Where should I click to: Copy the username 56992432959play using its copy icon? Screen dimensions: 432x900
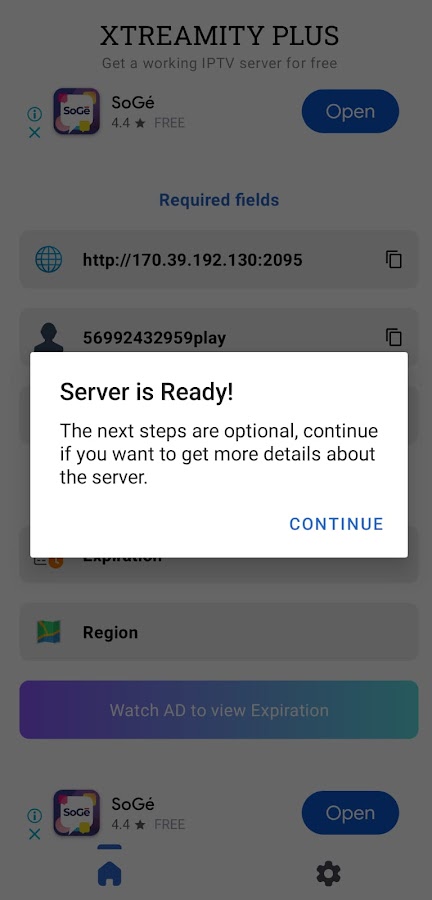[x=394, y=337]
